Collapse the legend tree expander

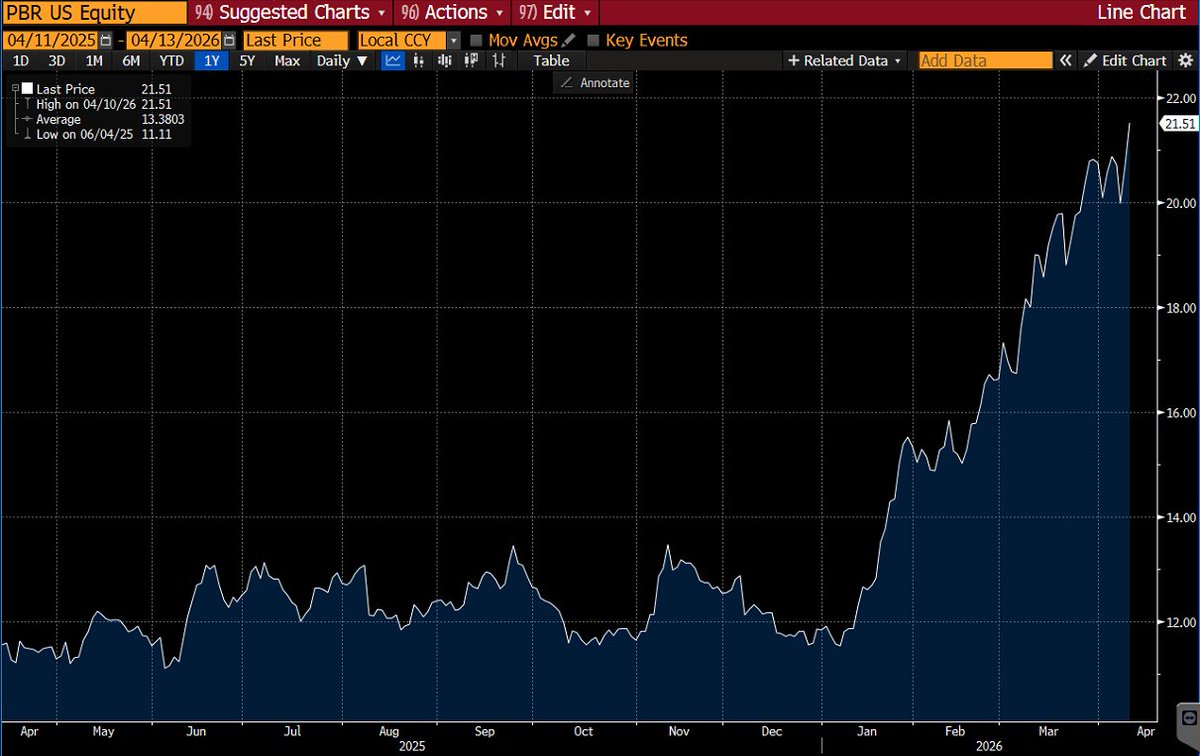(14, 89)
